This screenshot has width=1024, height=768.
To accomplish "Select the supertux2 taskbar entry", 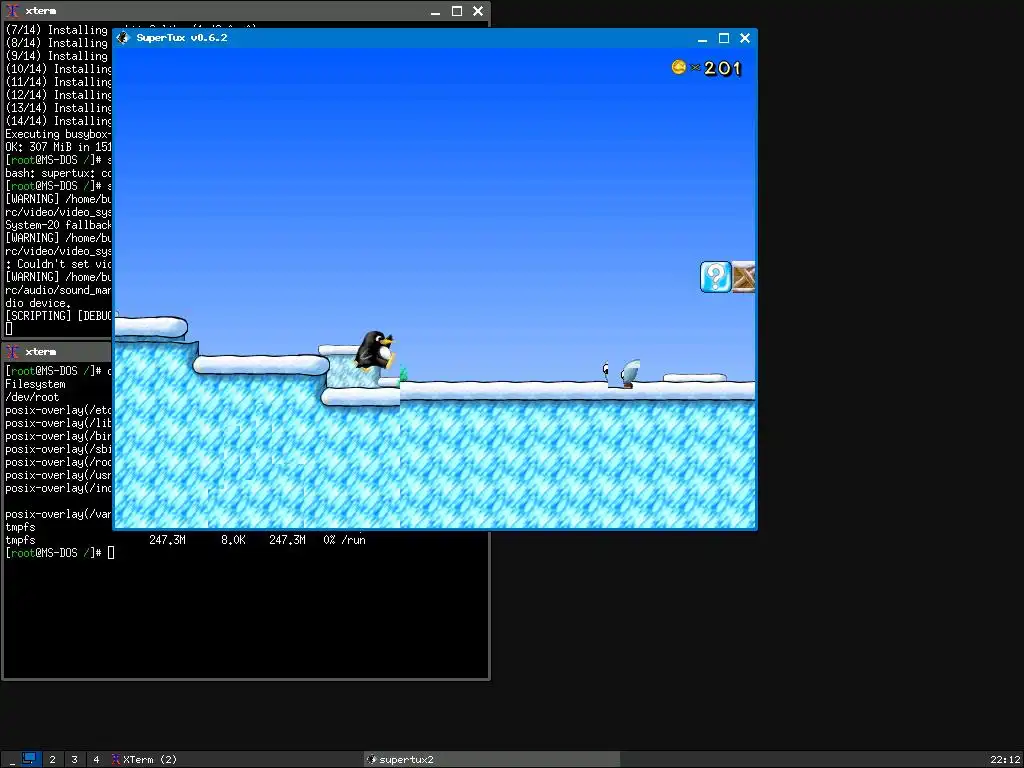I will point(492,760).
